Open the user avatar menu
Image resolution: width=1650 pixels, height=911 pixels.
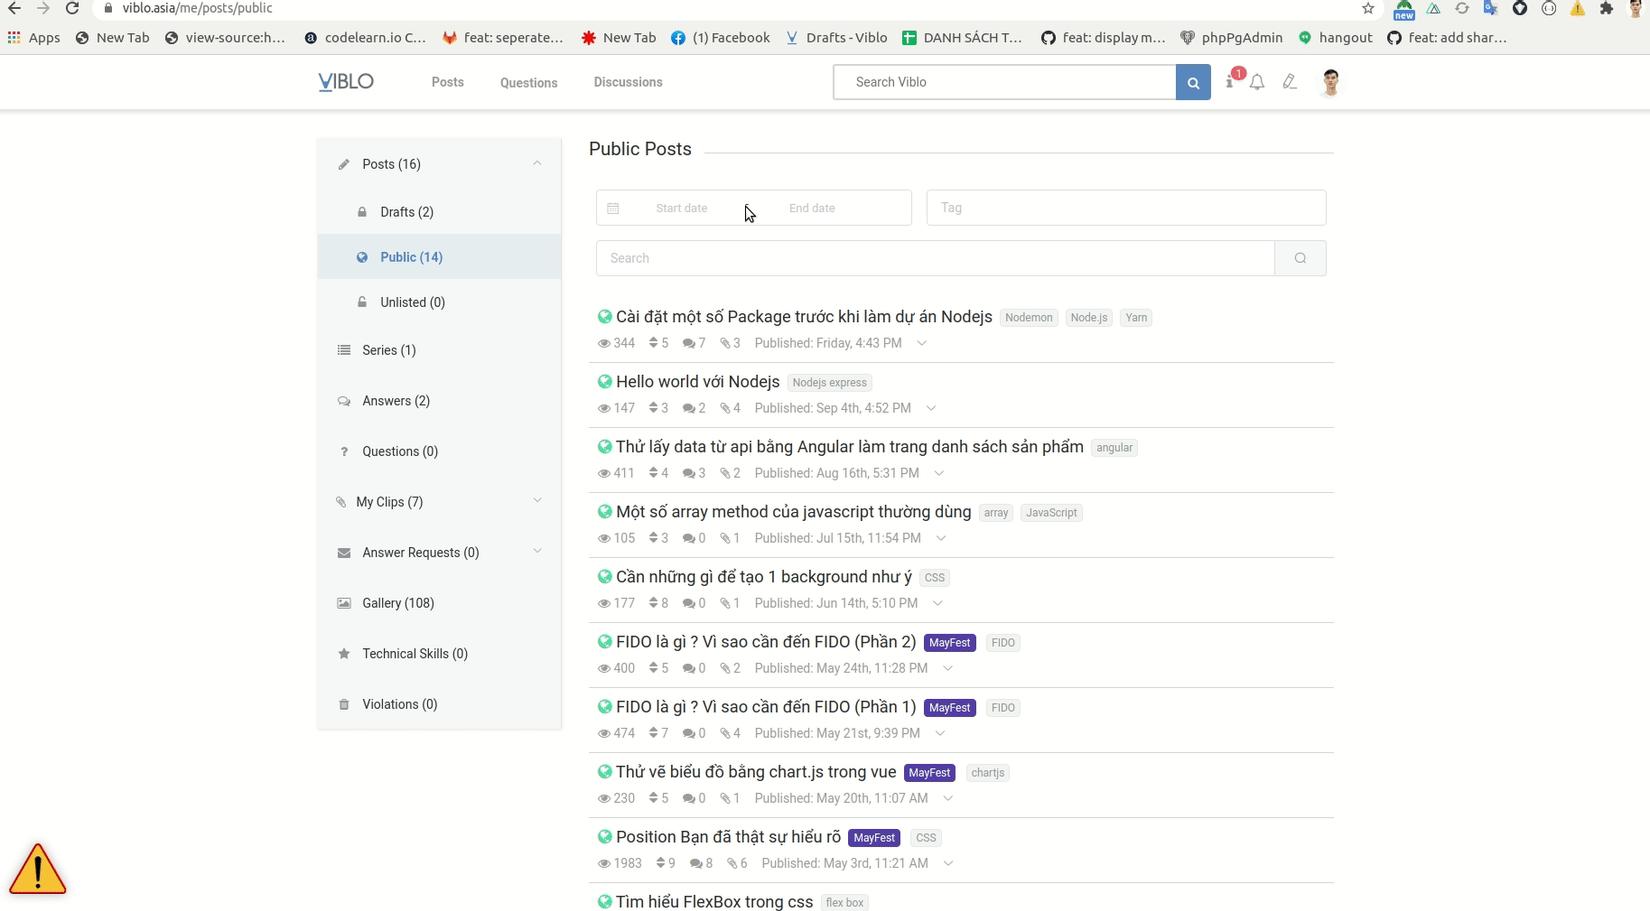(1330, 82)
